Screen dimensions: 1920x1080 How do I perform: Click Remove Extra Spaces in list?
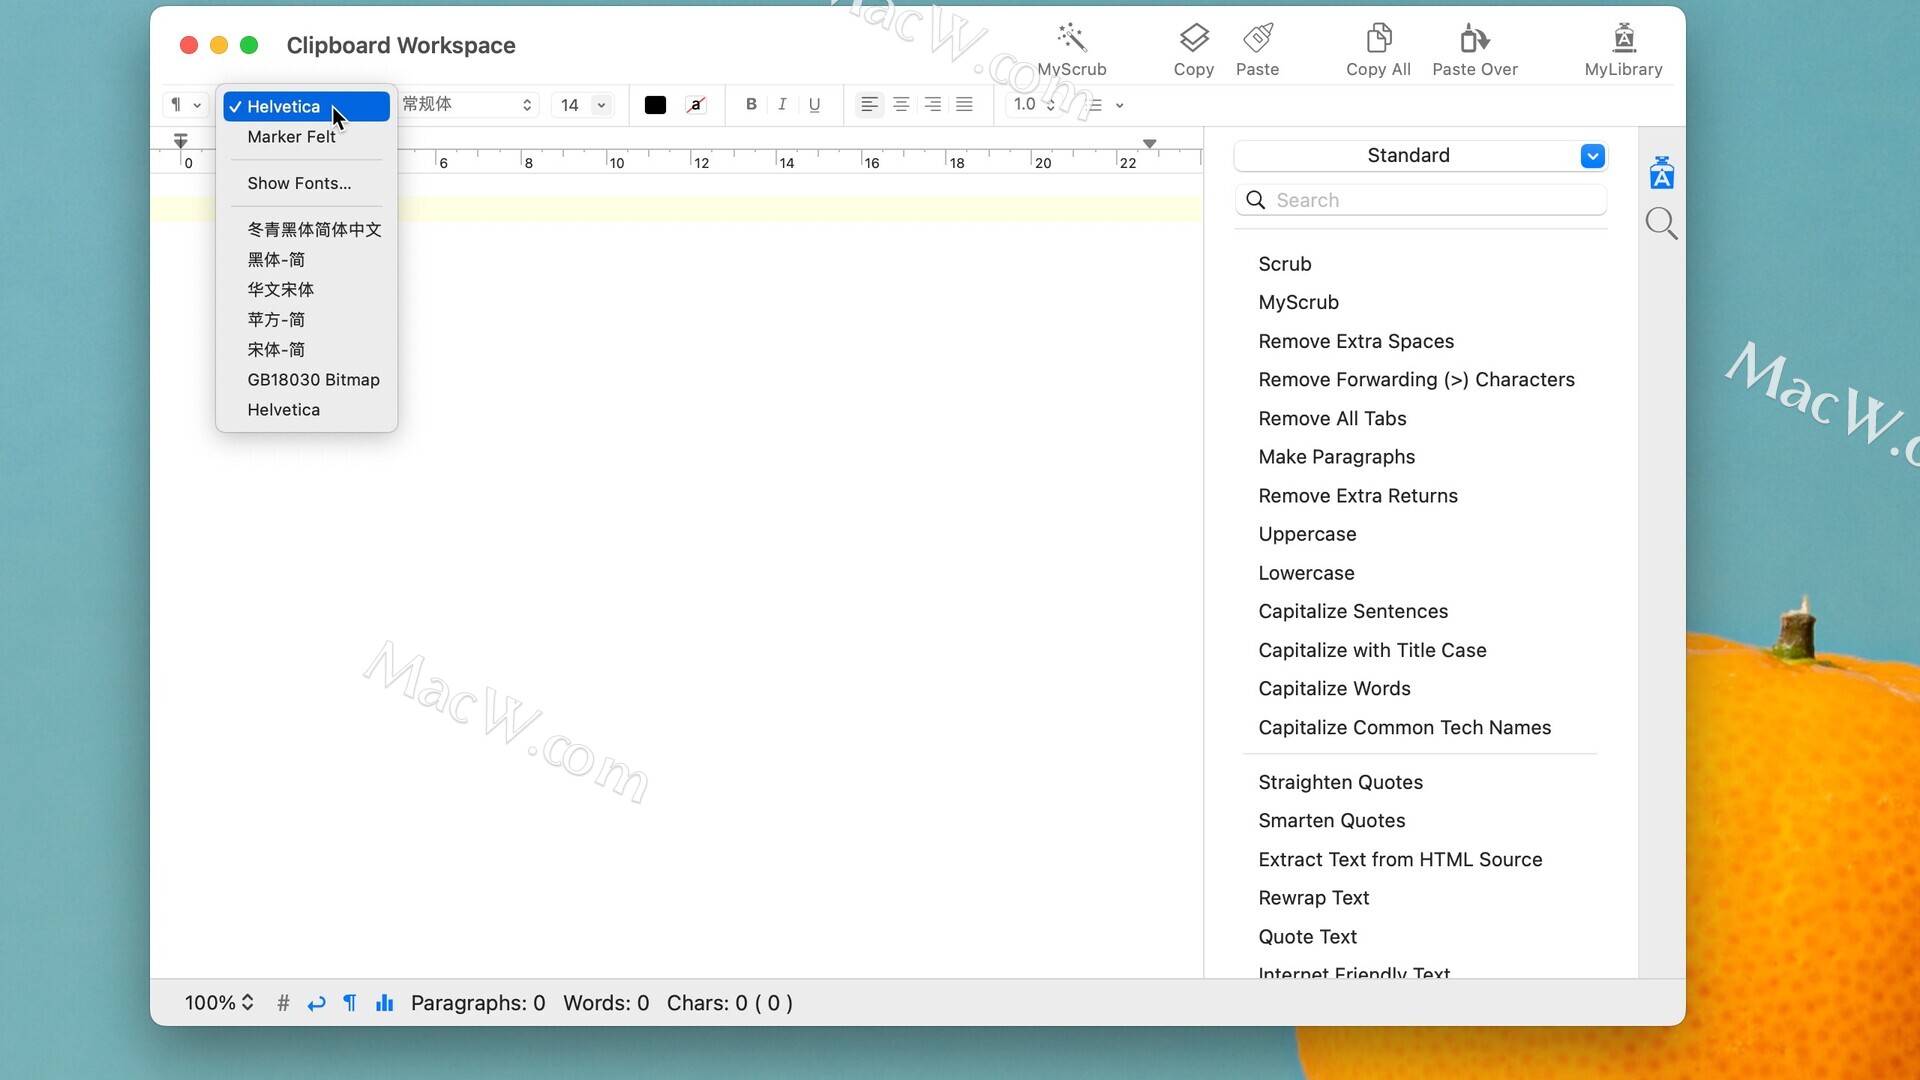tap(1356, 341)
